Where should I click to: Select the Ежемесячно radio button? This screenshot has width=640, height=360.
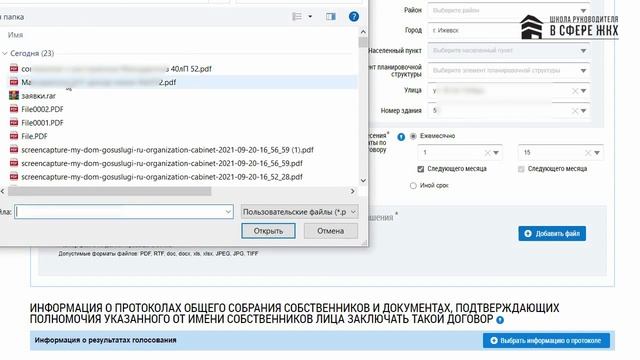[x=413, y=136]
